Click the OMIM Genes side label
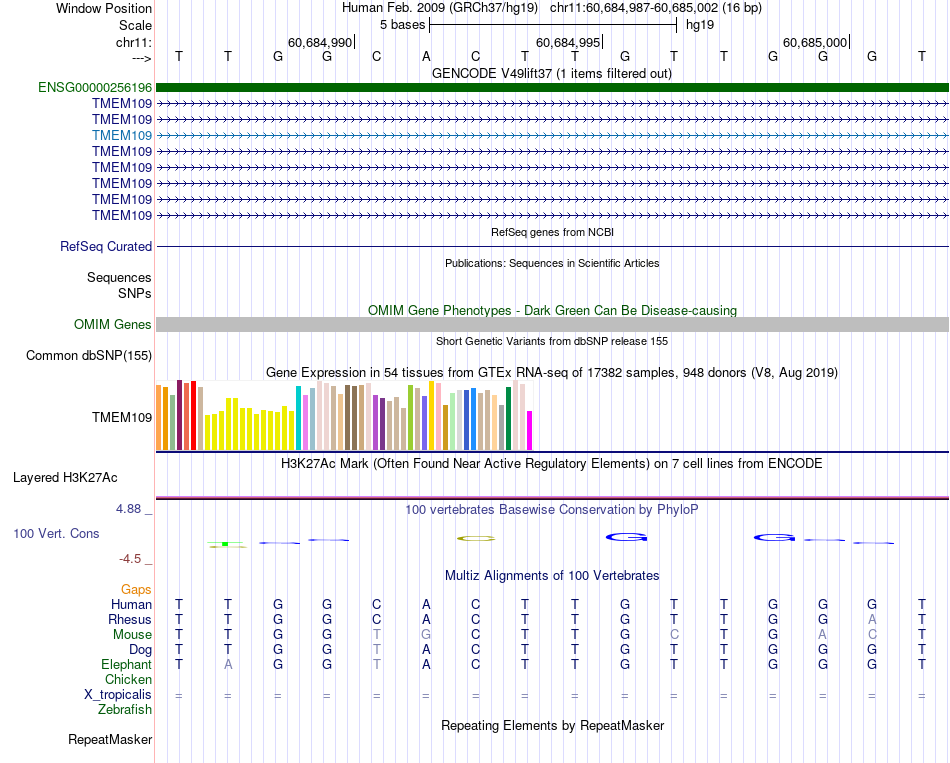The width and height of the screenshot is (950, 763). tap(113, 325)
